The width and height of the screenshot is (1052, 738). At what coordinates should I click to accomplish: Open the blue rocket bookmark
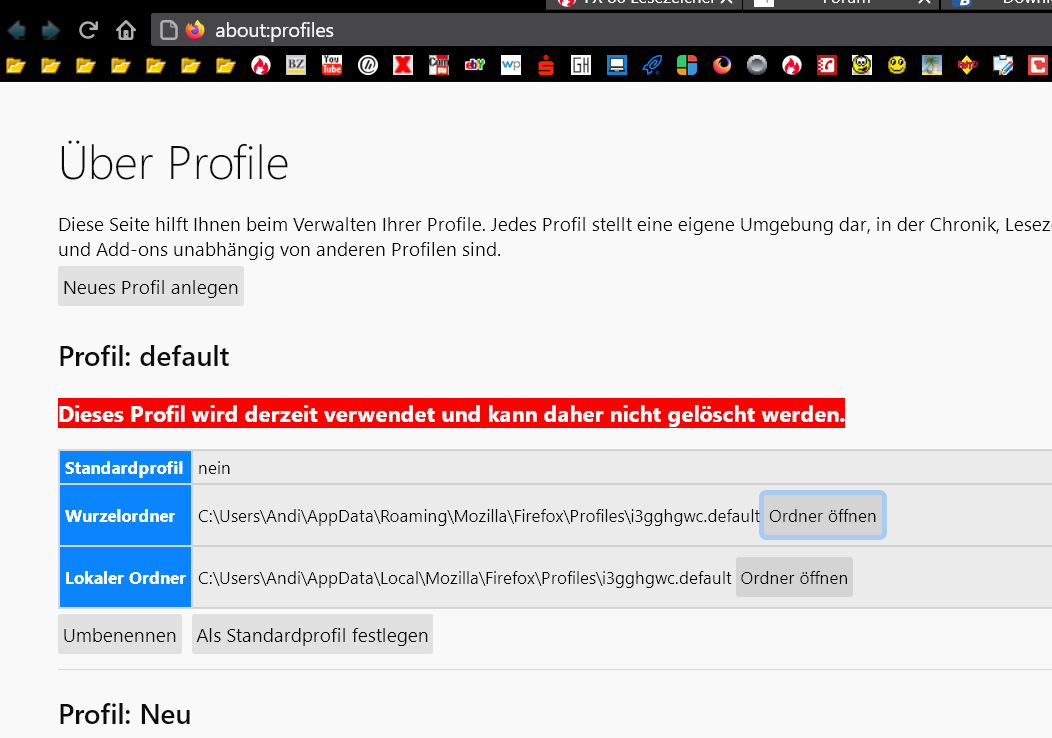[x=652, y=66]
